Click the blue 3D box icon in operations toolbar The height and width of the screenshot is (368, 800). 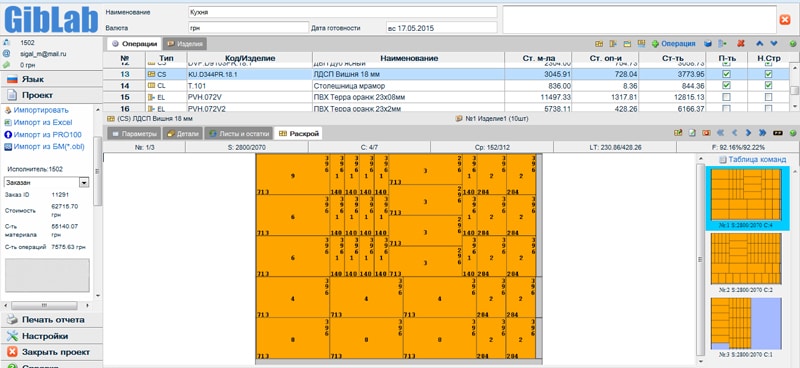tap(708, 44)
